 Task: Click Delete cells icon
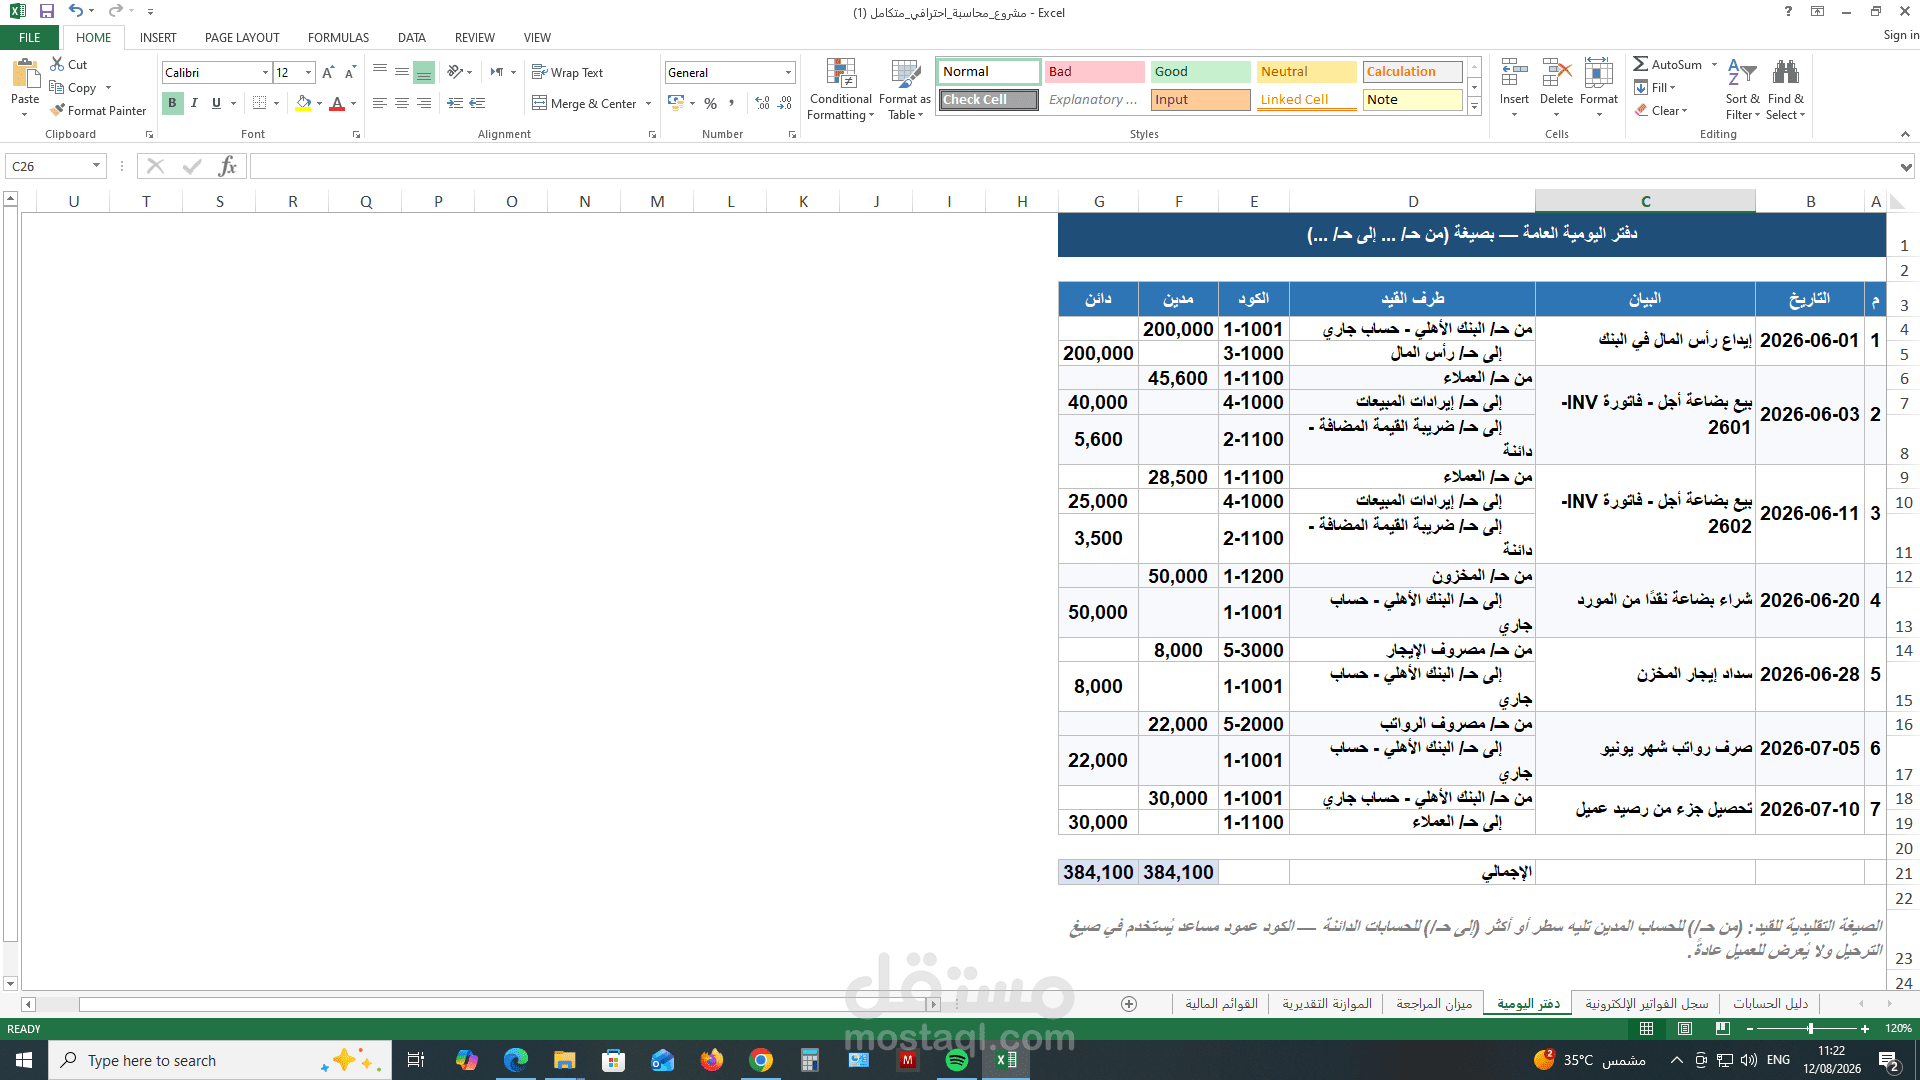[x=1556, y=74]
